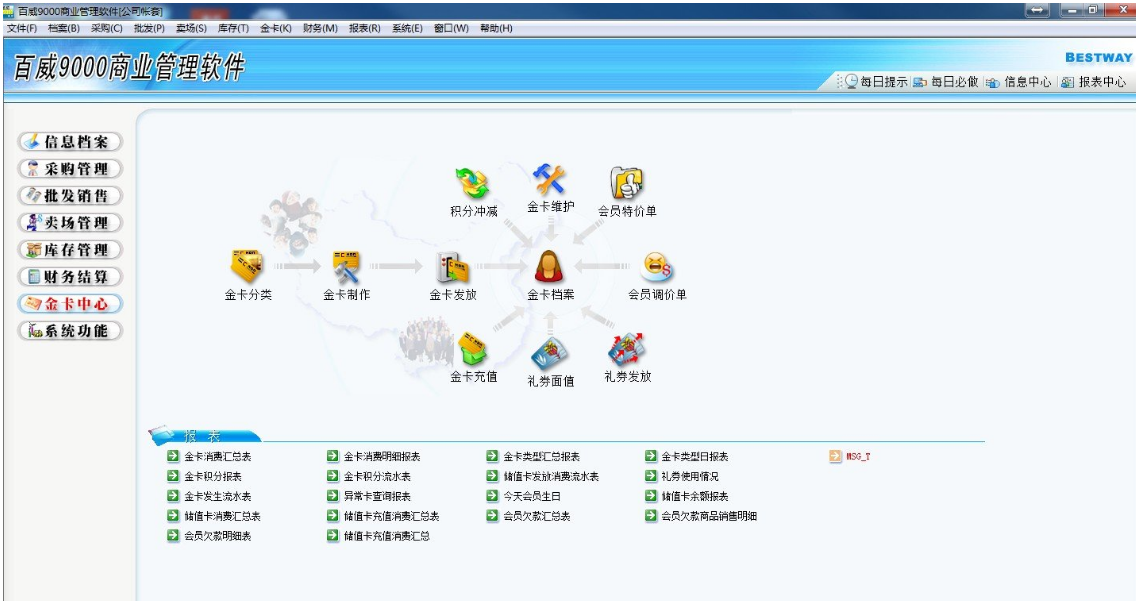
Task: Open the 金卡分类 card category icon
Action: (x=247, y=267)
